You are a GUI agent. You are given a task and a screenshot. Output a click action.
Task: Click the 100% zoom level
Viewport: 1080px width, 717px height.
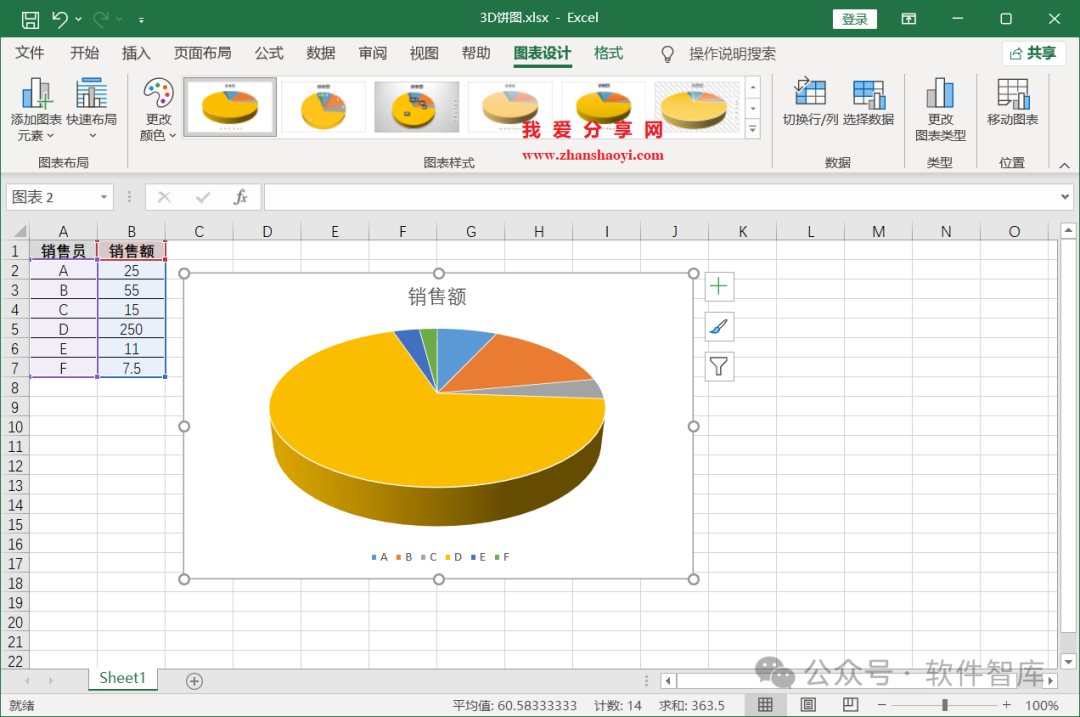pos(1041,705)
